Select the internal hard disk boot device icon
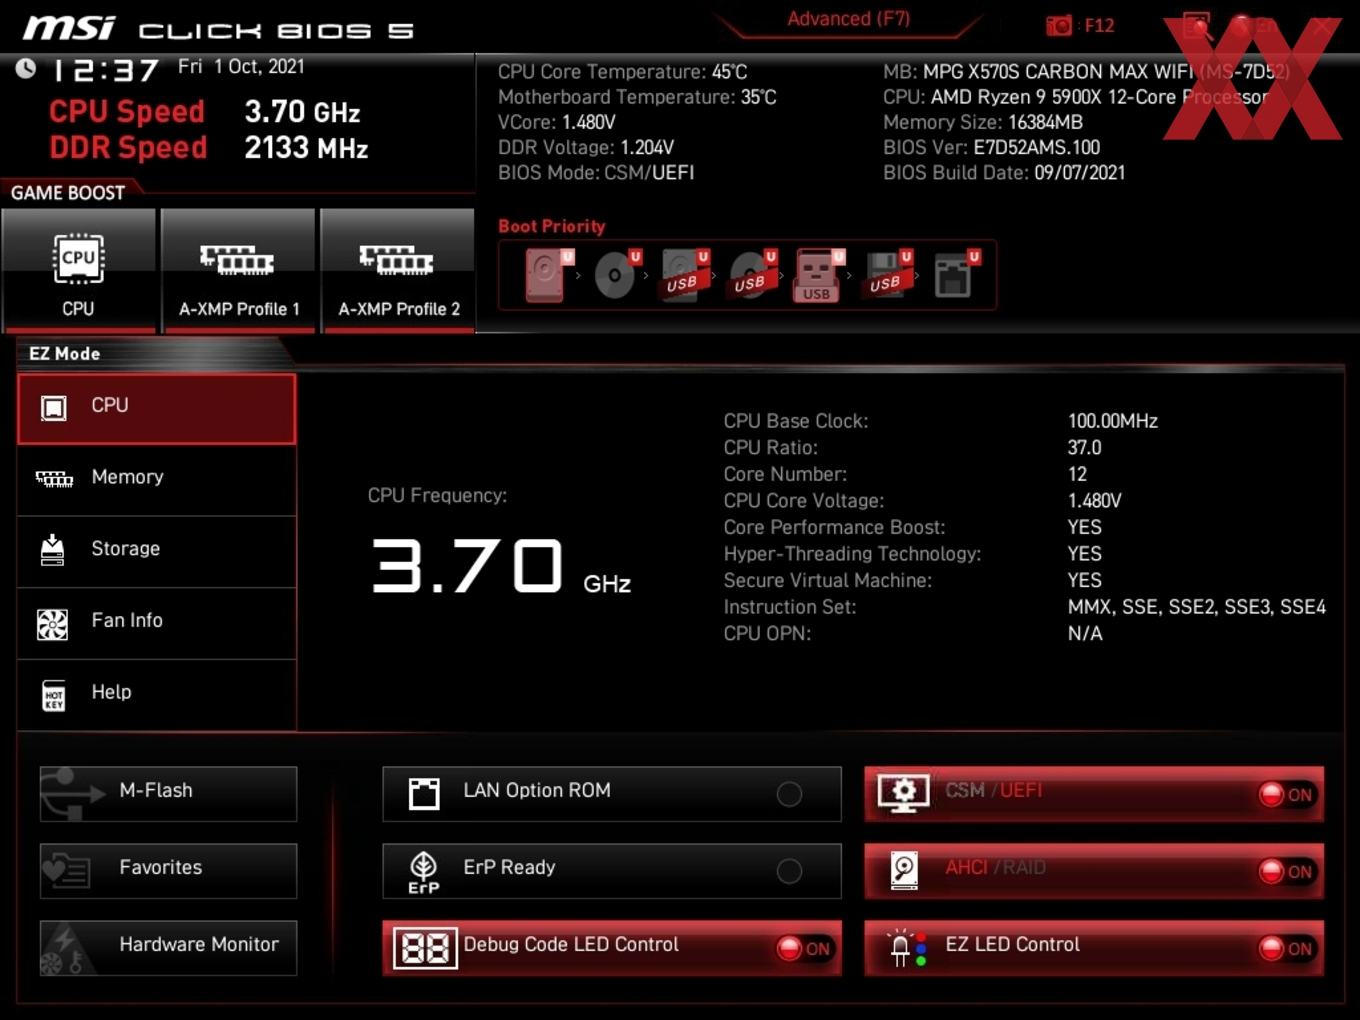The image size is (1360, 1020). pos(547,275)
